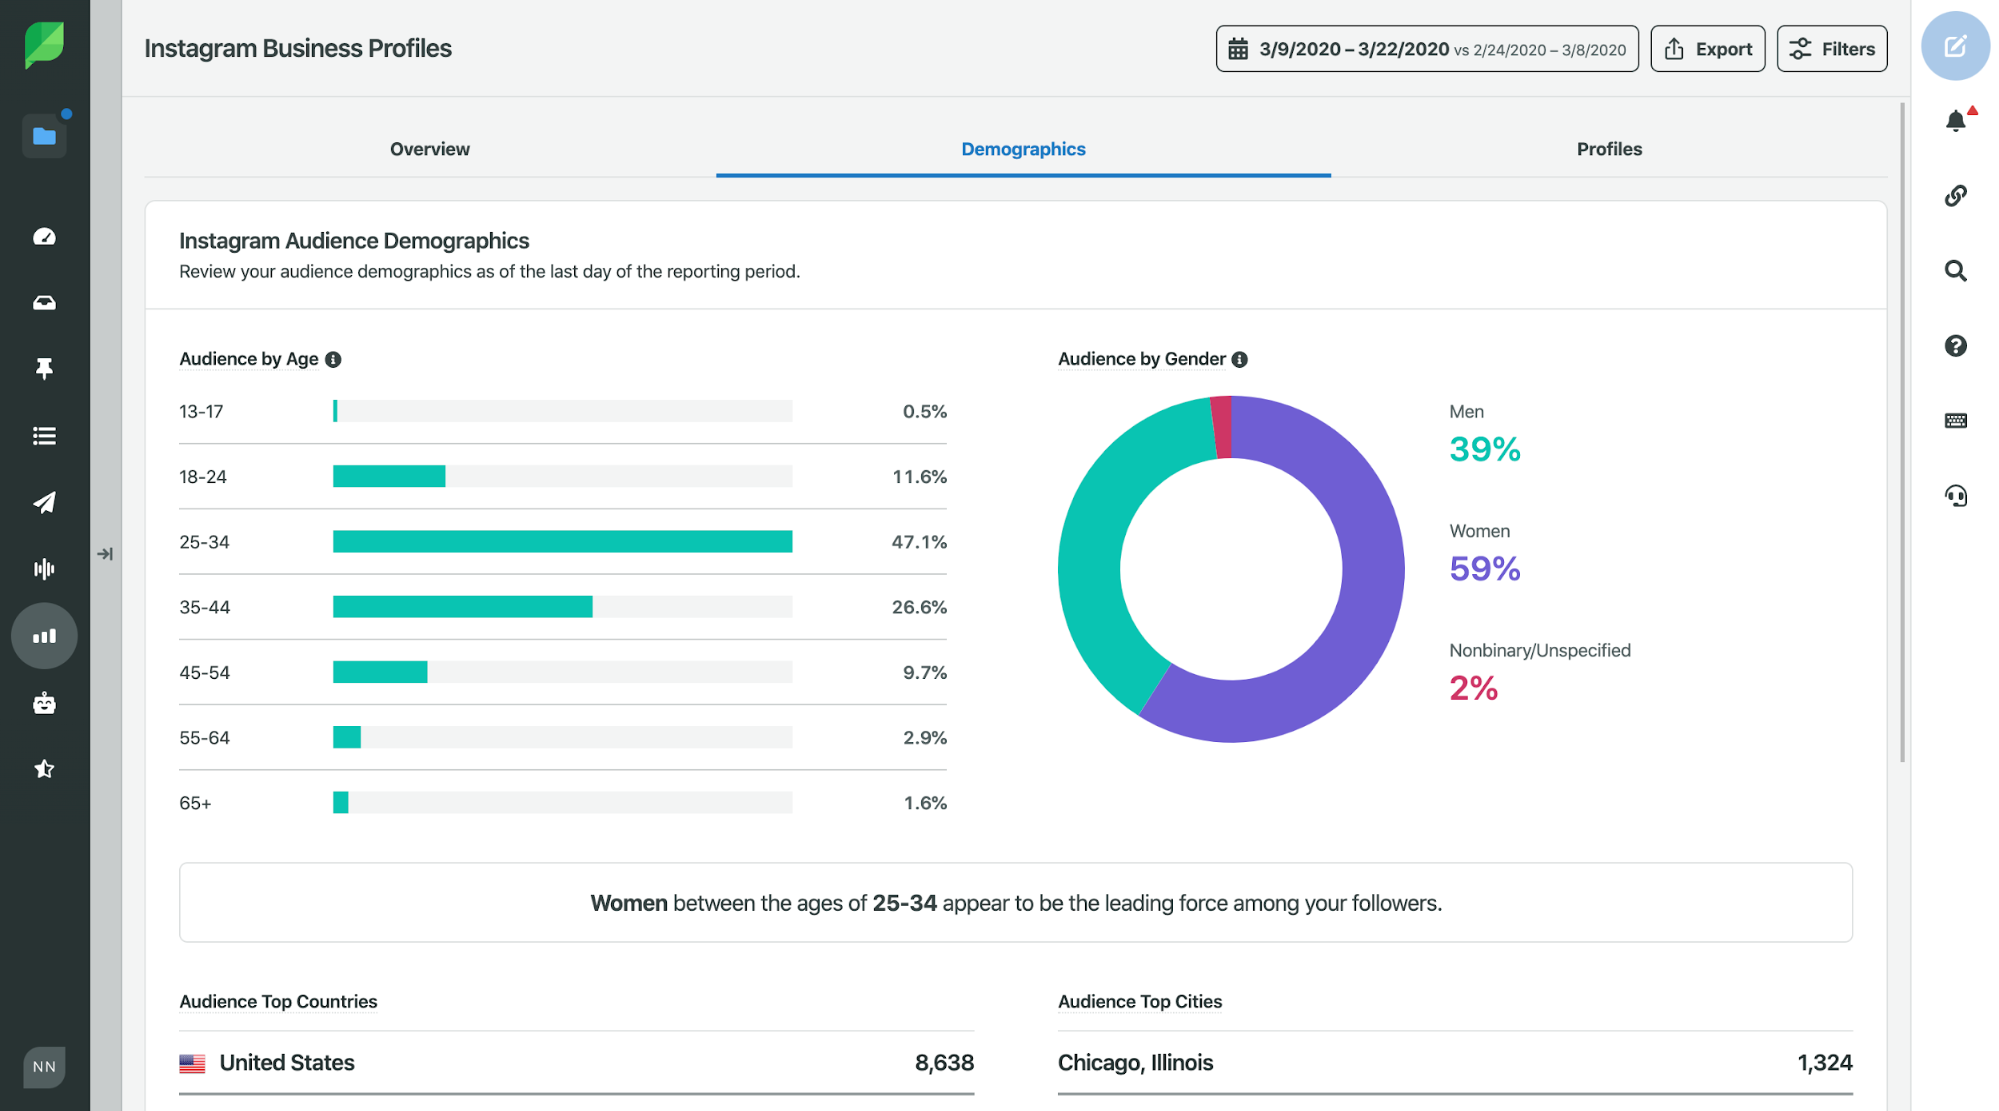The height and width of the screenshot is (1111, 1999).
Task: Click the Instagram Business Profiles title
Action: click(298, 49)
